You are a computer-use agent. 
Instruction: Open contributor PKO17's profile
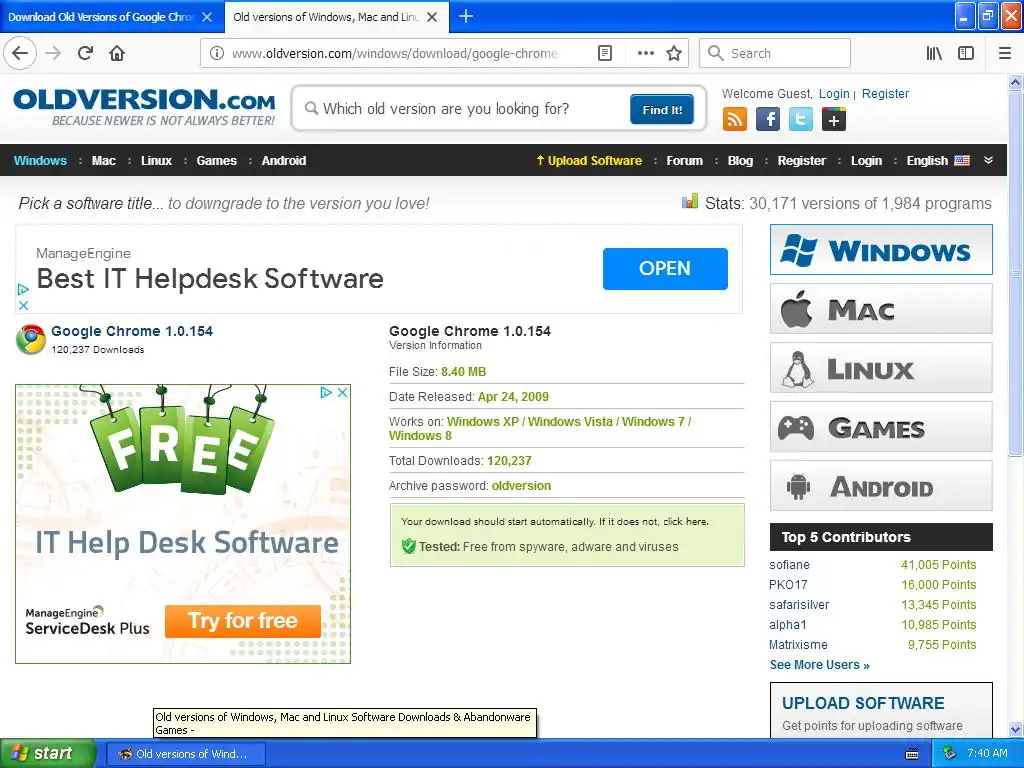click(788, 584)
